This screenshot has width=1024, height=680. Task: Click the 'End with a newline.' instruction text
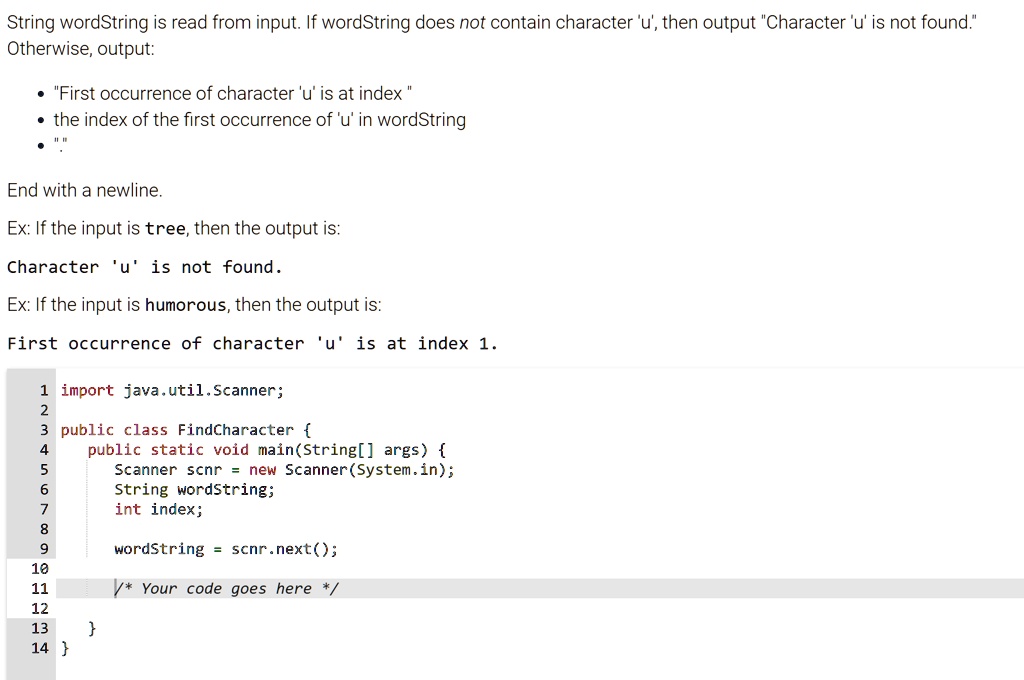pyautogui.click(x=84, y=190)
